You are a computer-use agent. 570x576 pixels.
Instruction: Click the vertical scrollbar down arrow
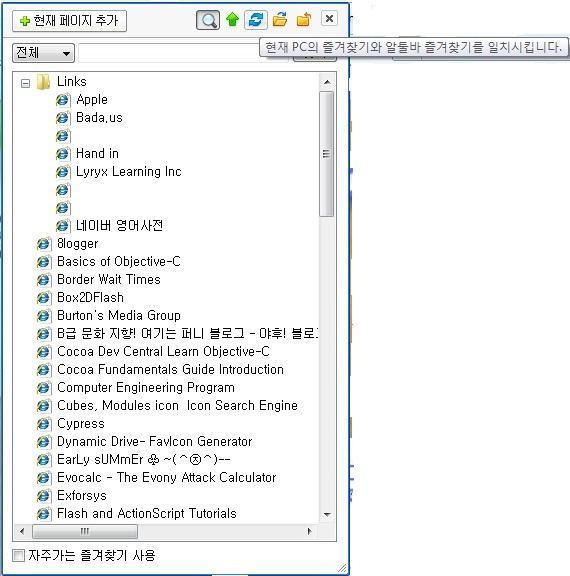click(327, 515)
